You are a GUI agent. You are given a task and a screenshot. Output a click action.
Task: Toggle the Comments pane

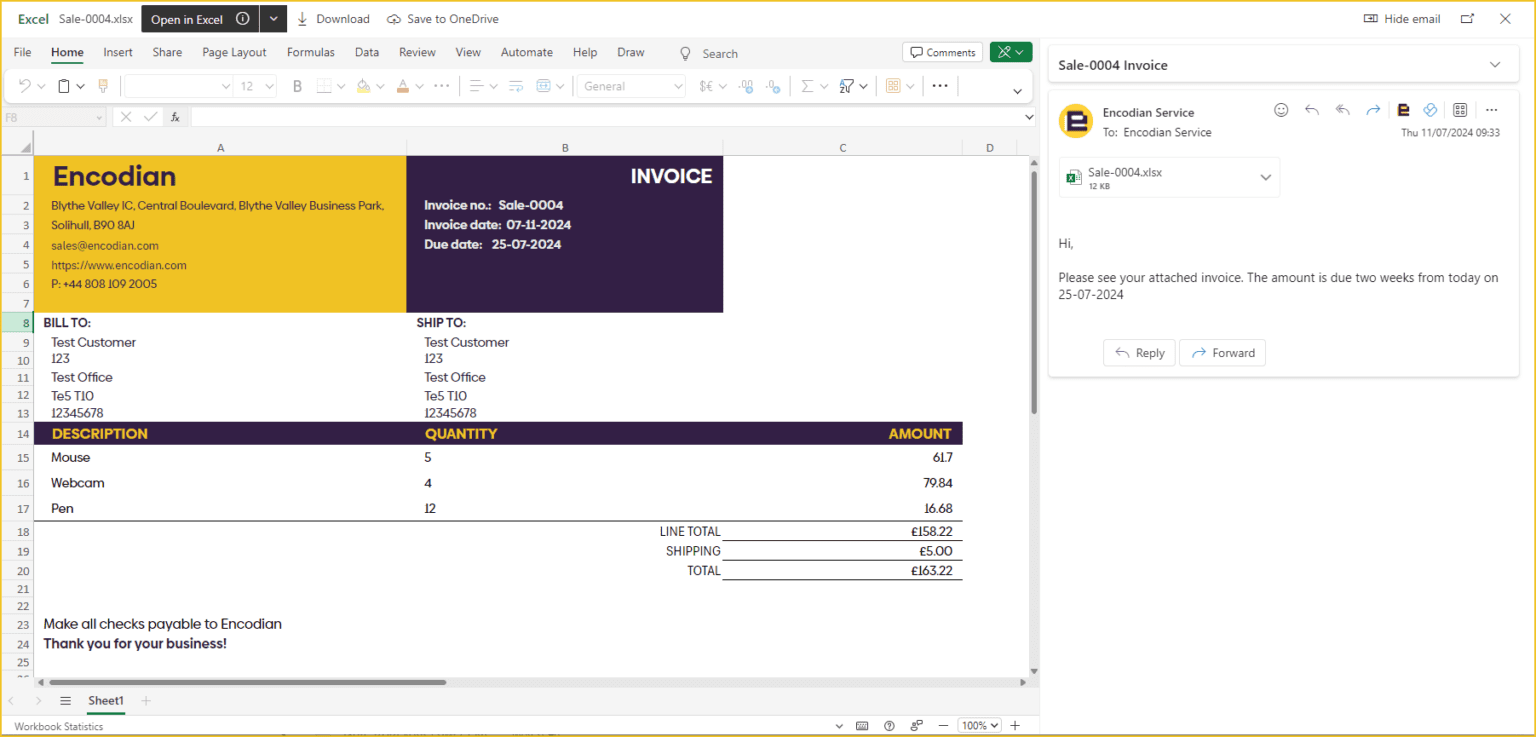pos(942,51)
